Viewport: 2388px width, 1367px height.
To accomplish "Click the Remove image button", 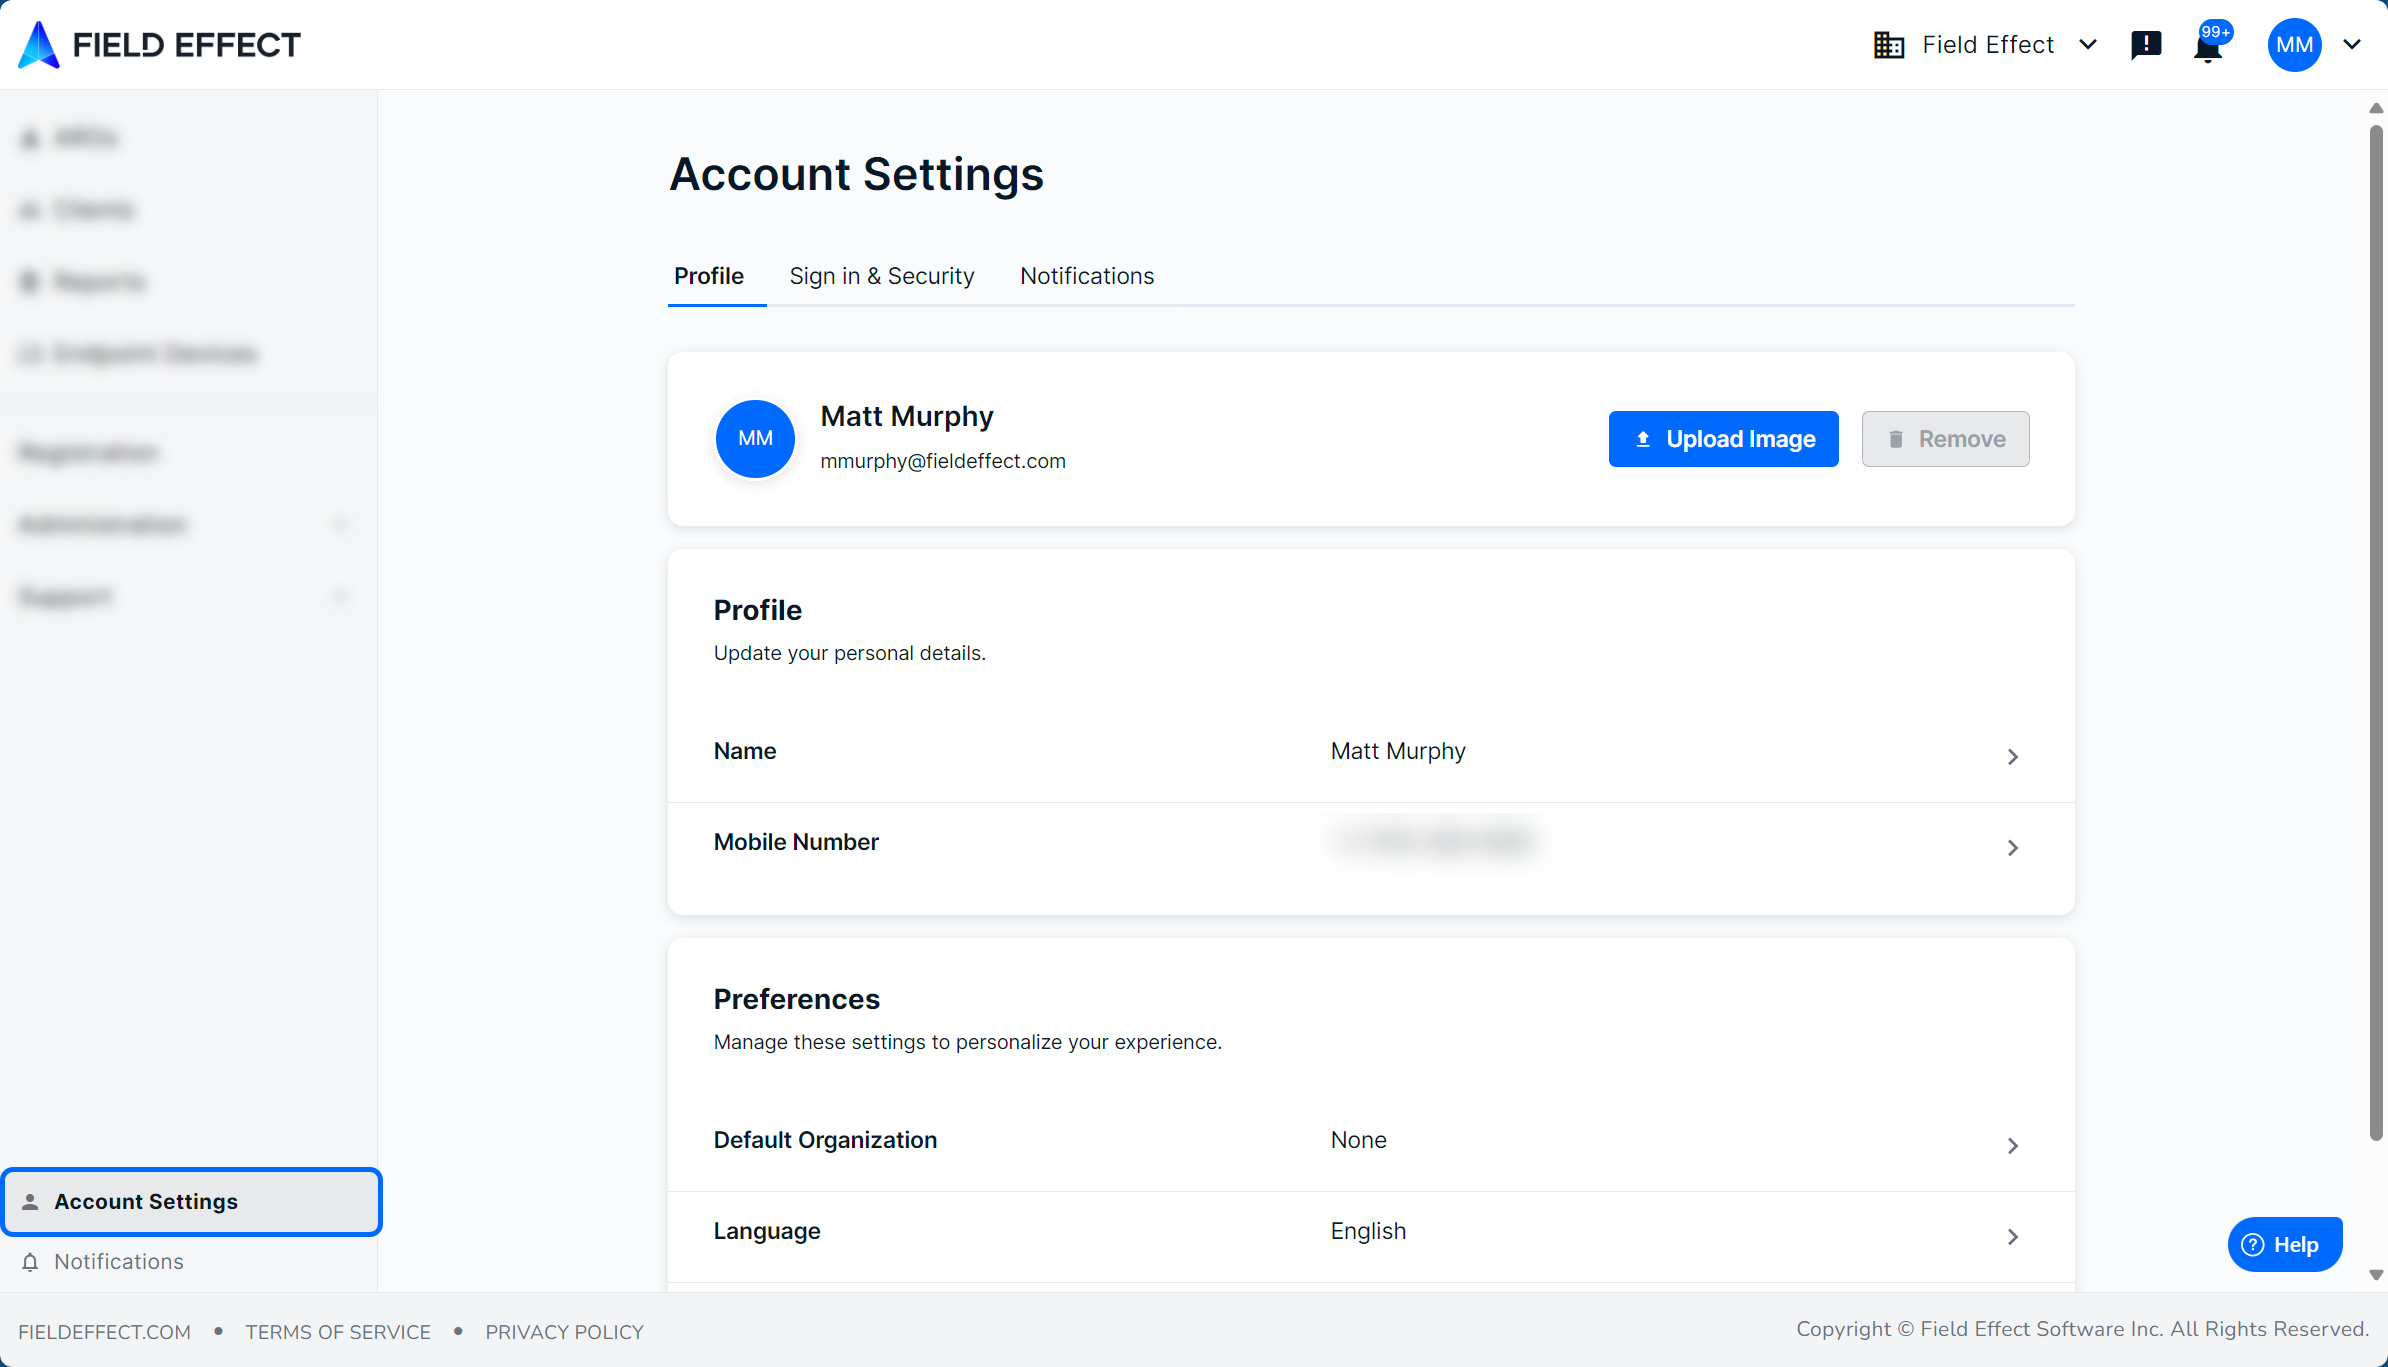I will pyautogui.click(x=1945, y=439).
